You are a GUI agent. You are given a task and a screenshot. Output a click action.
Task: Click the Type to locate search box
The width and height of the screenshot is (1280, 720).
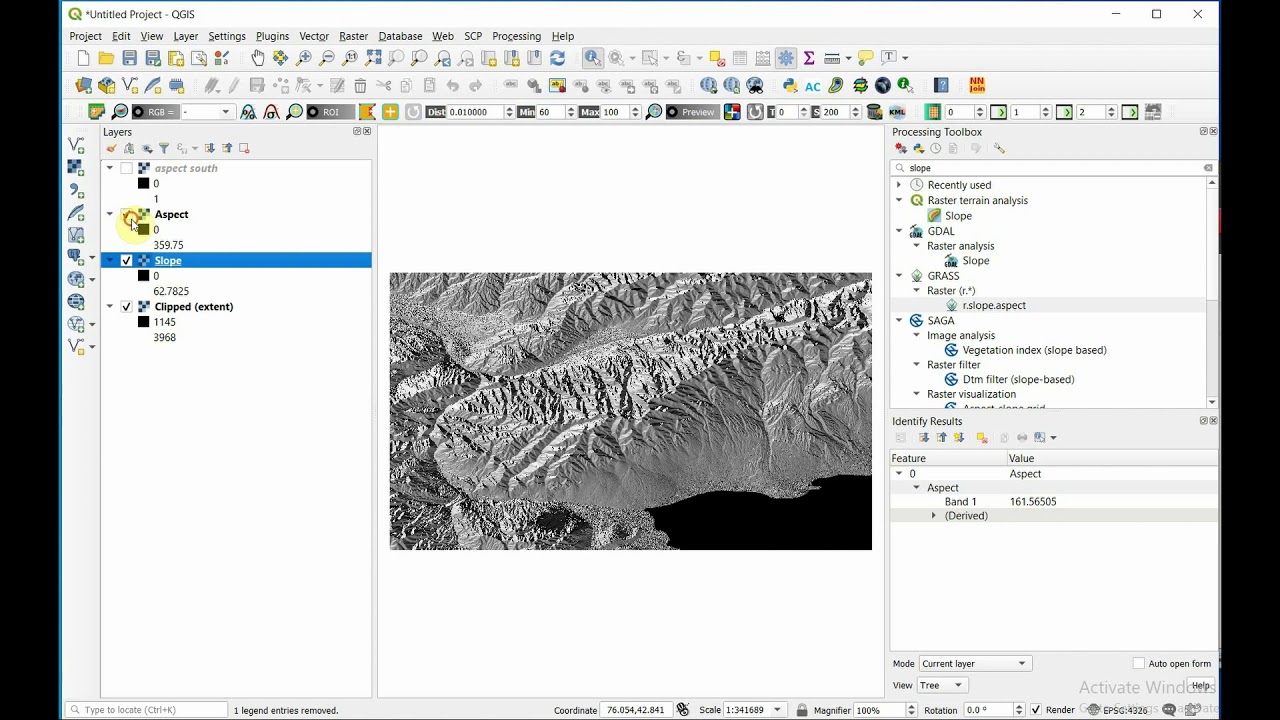147,710
